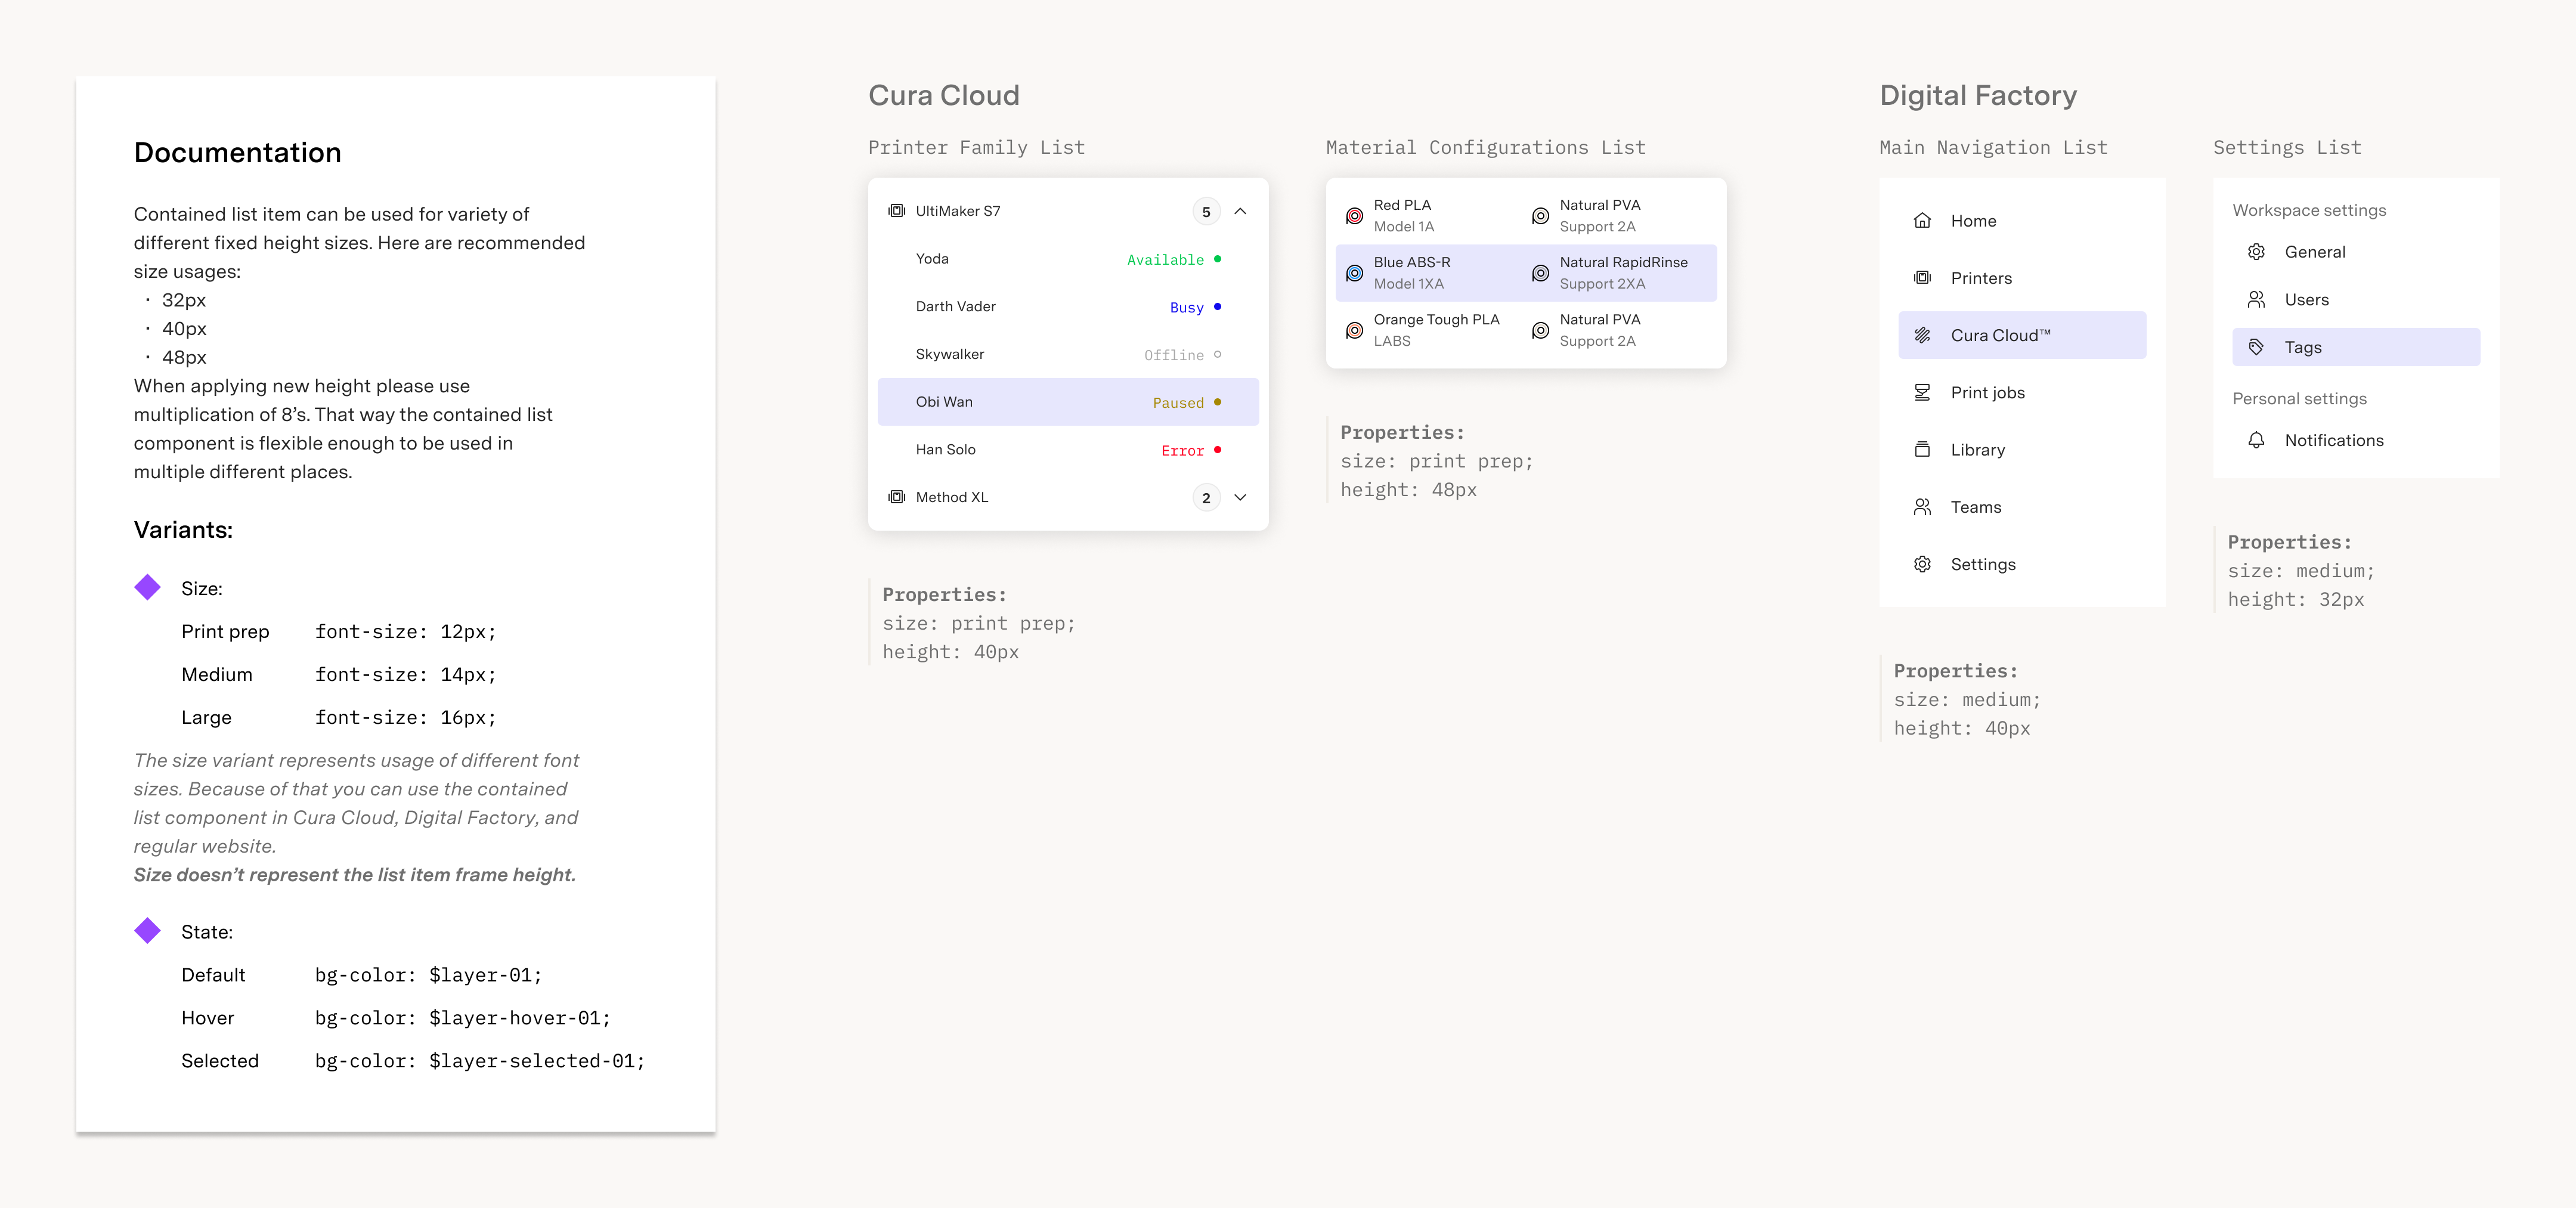Viewport: 2576px width, 1208px height.
Task: Click the Tags label icon
Action: click(x=2256, y=347)
